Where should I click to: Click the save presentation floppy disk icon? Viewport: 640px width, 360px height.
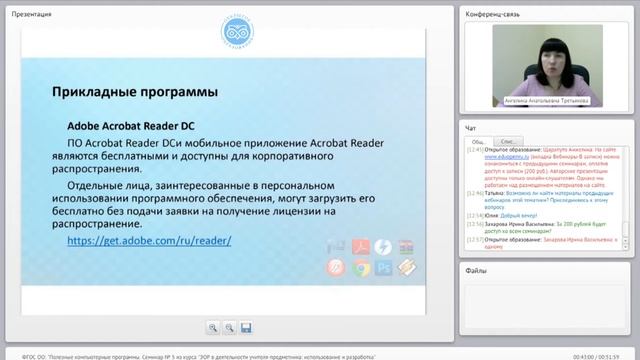(246, 328)
